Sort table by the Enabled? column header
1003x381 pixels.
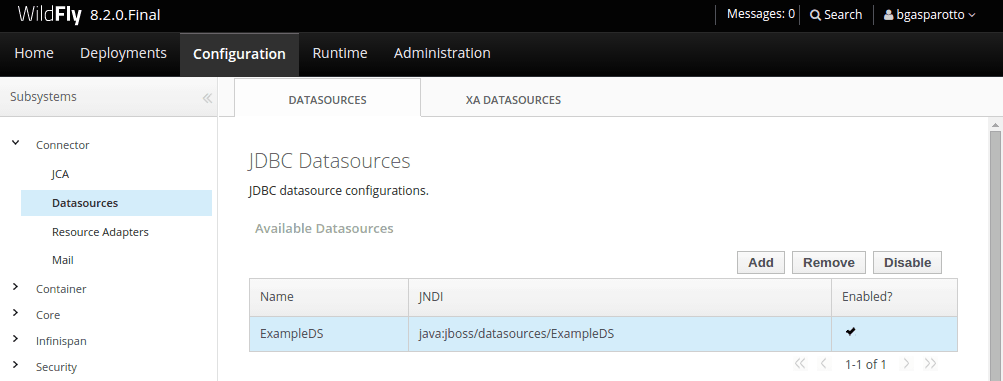pyautogui.click(x=894, y=297)
